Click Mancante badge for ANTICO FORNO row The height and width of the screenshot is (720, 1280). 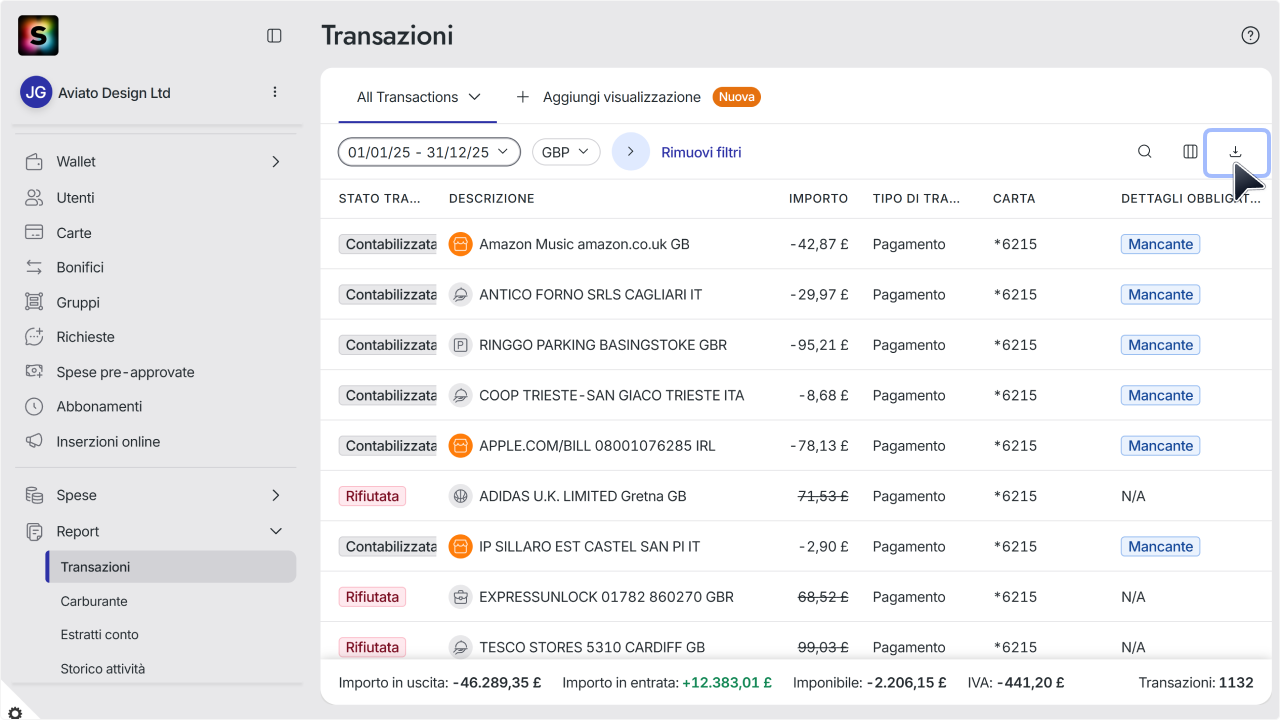click(1160, 294)
